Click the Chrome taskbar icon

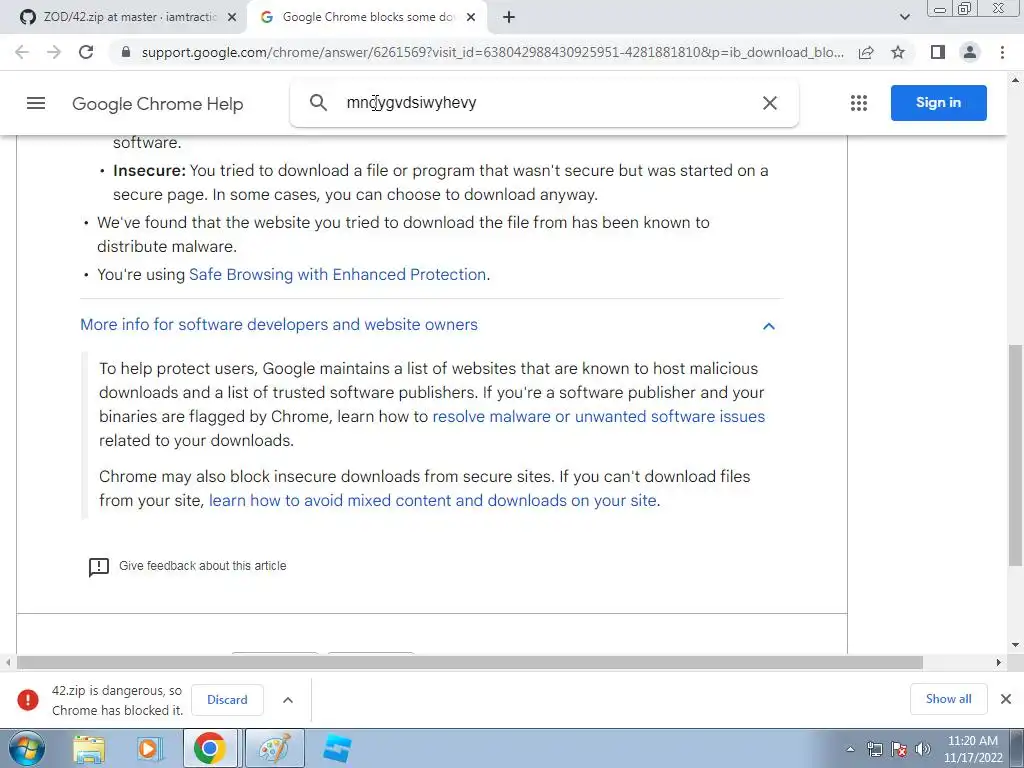209,748
